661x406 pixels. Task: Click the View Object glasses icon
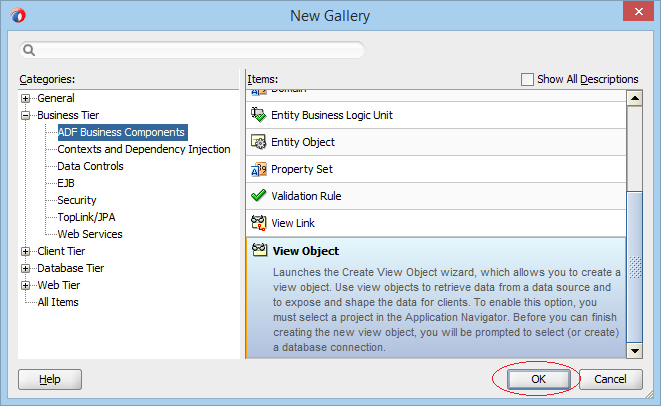click(x=259, y=250)
